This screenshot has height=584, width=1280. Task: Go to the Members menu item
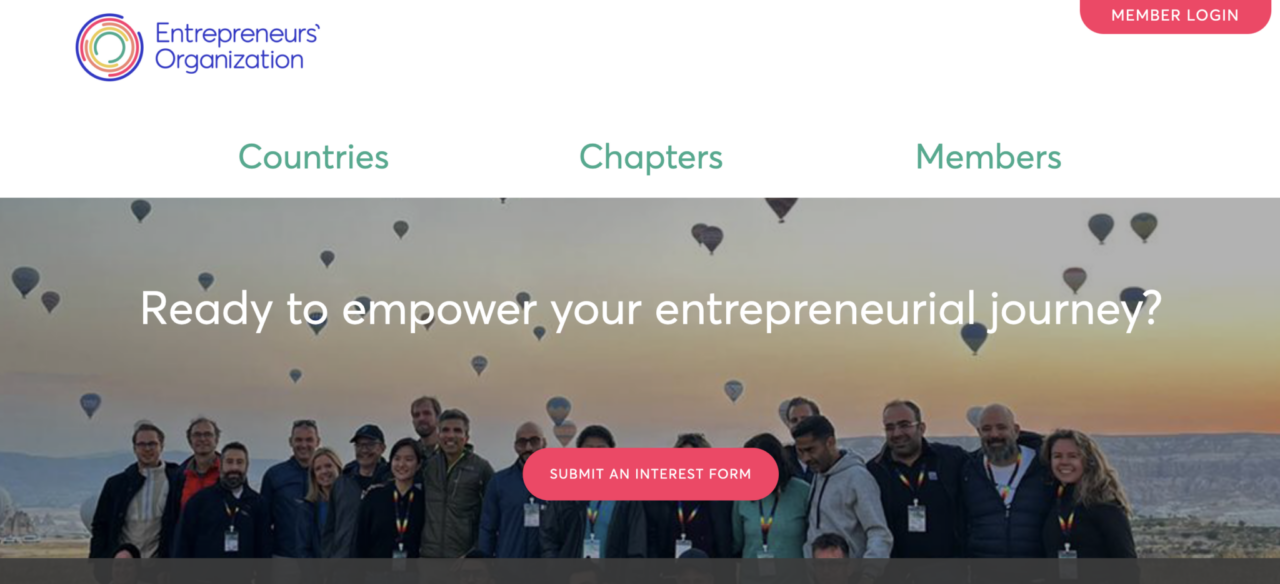click(988, 157)
